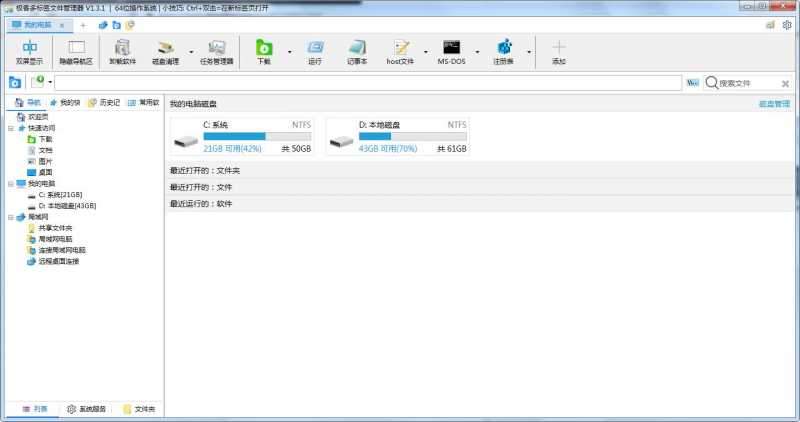This screenshot has height=422, width=800.
Task: Open the D: 本地磁盘 drive tile
Action: pos(398,136)
